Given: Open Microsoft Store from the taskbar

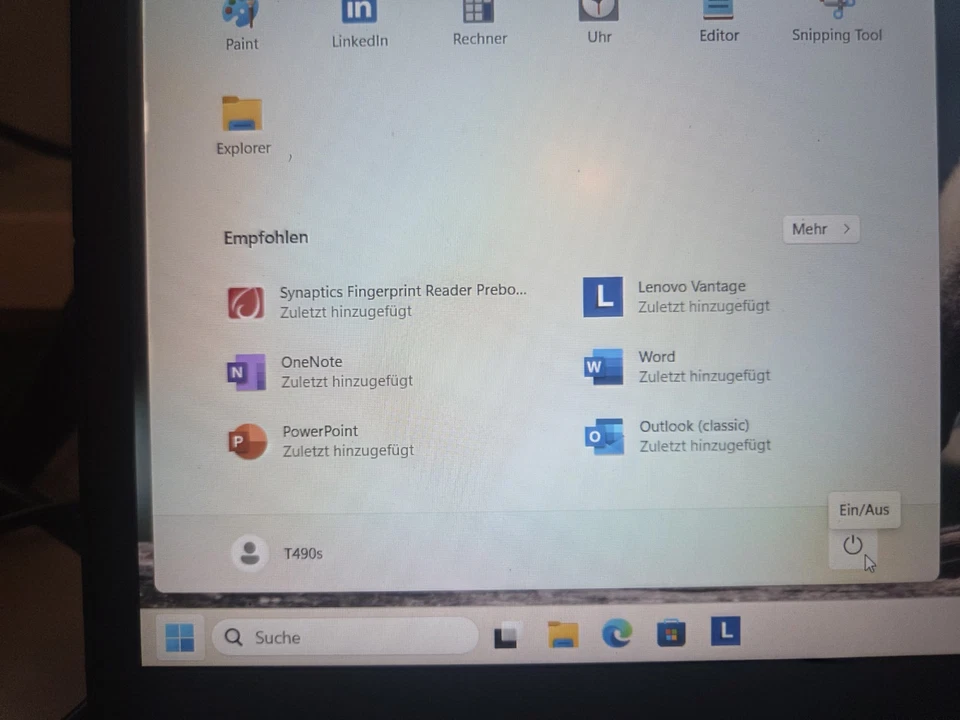Looking at the screenshot, I should point(670,633).
